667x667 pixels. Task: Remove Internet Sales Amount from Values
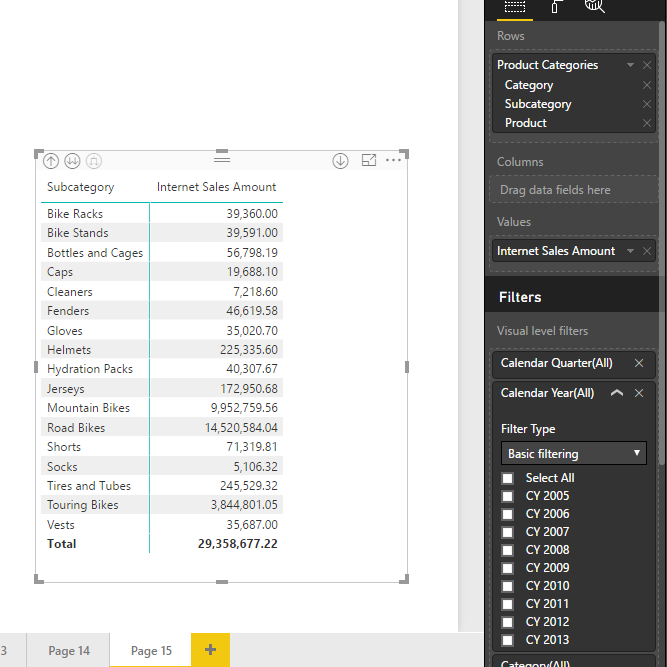[x=647, y=251]
